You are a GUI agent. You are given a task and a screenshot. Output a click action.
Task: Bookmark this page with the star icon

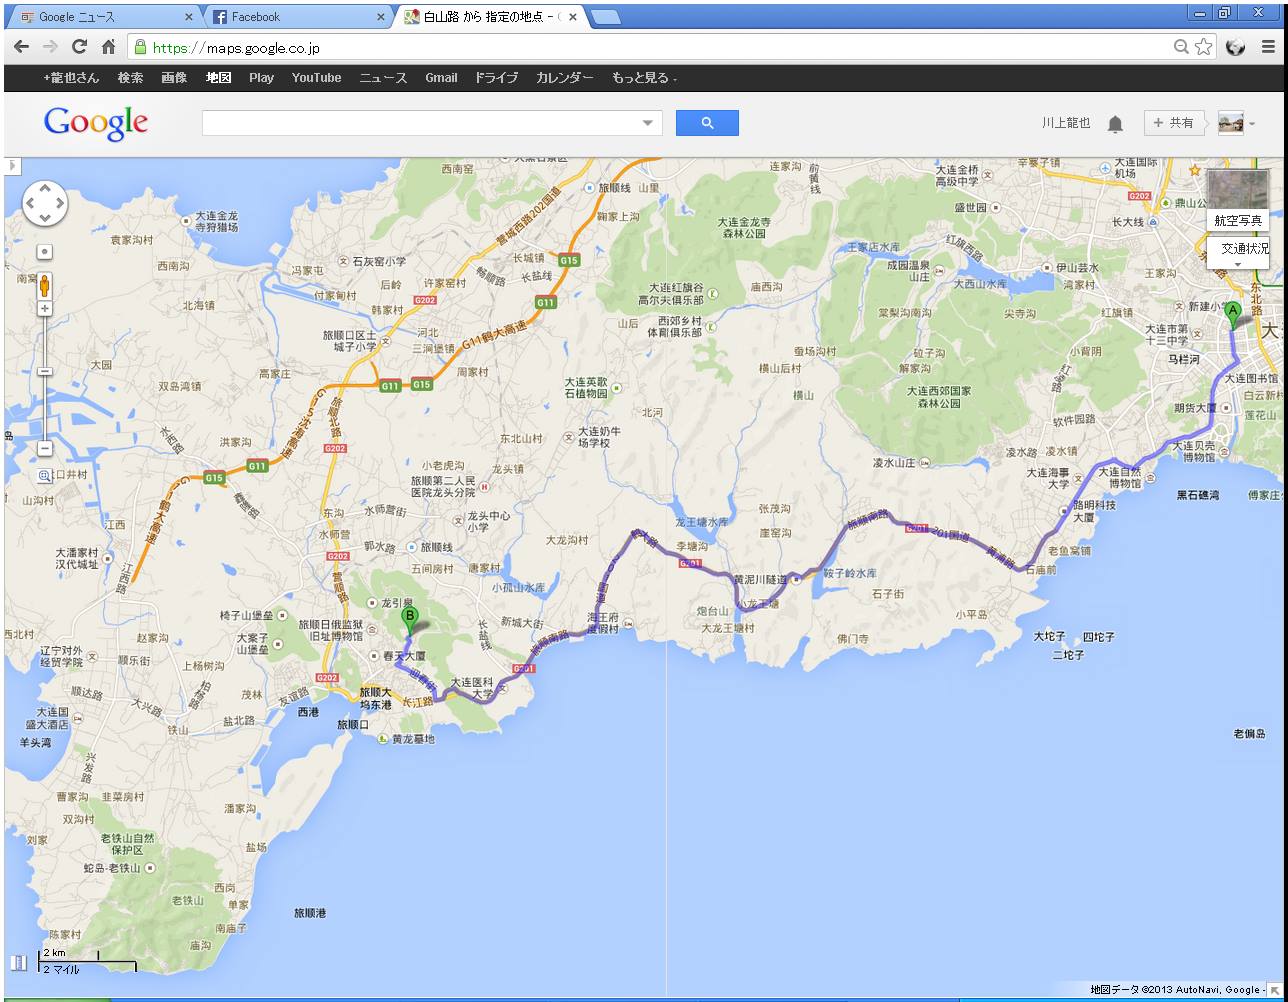1204,47
